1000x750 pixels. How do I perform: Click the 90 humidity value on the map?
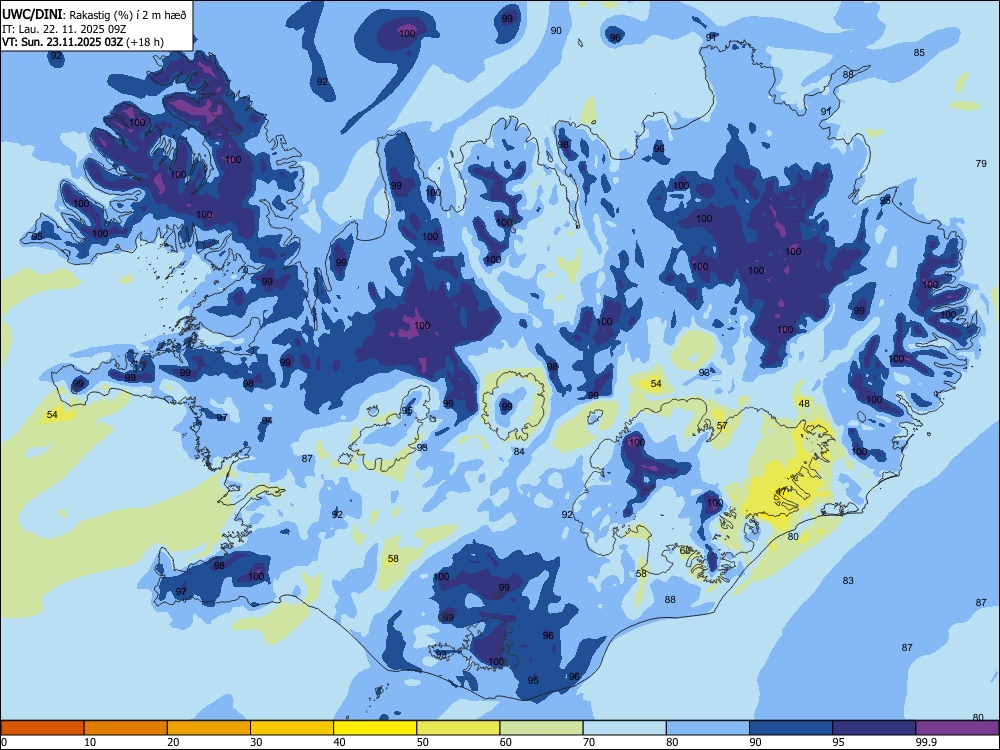[556, 31]
